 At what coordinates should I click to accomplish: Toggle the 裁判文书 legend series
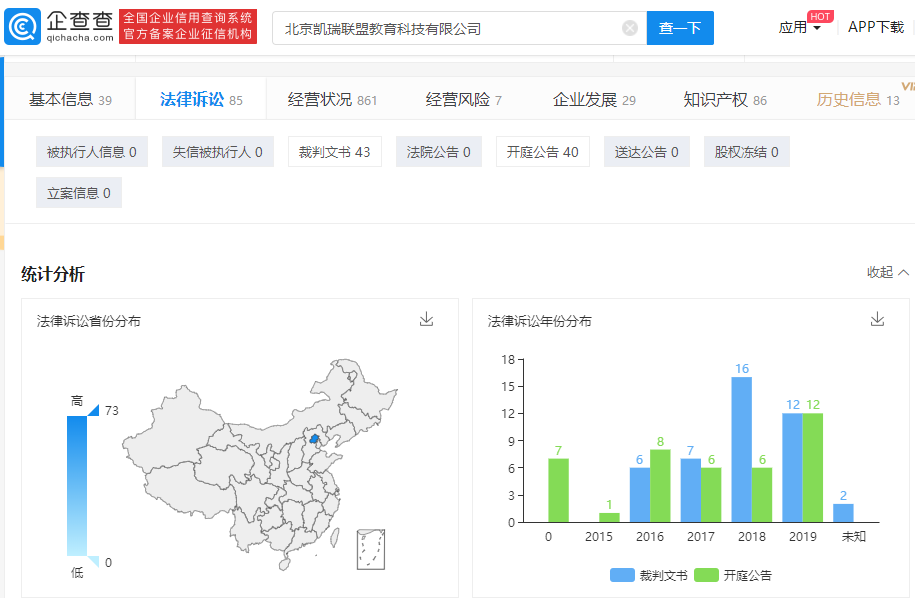[648, 575]
